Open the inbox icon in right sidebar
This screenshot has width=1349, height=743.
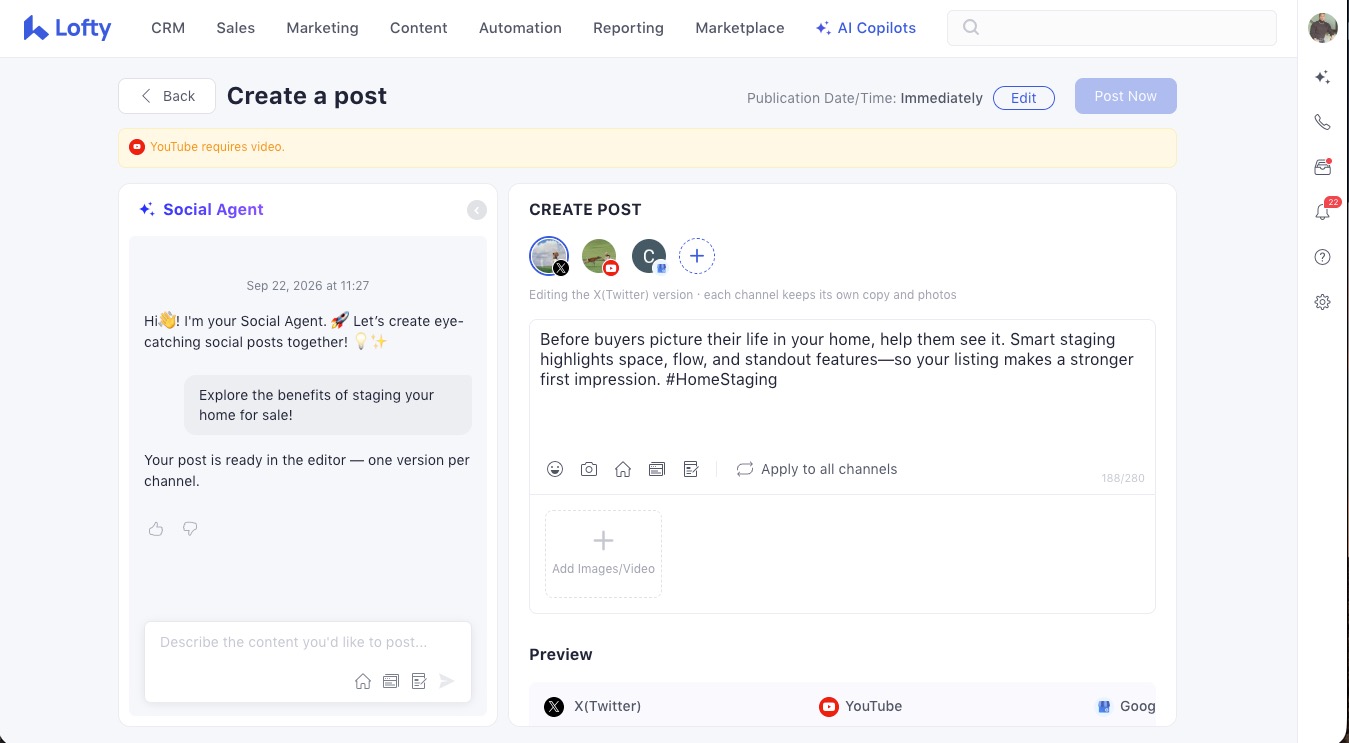pyautogui.click(x=1322, y=167)
